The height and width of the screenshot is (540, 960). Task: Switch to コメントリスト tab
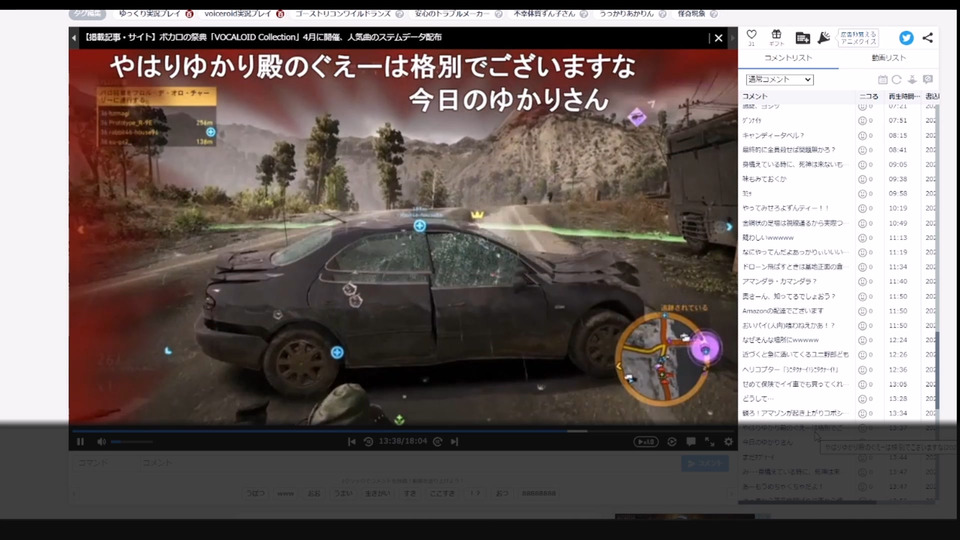pos(788,59)
